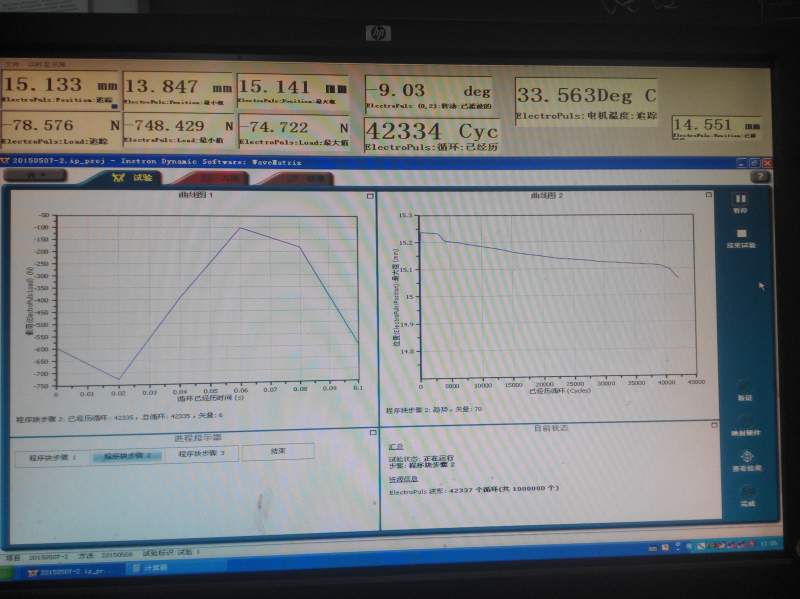This screenshot has height=599, width=800.
Task: Select program block step 1
Action: [x=53, y=458]
